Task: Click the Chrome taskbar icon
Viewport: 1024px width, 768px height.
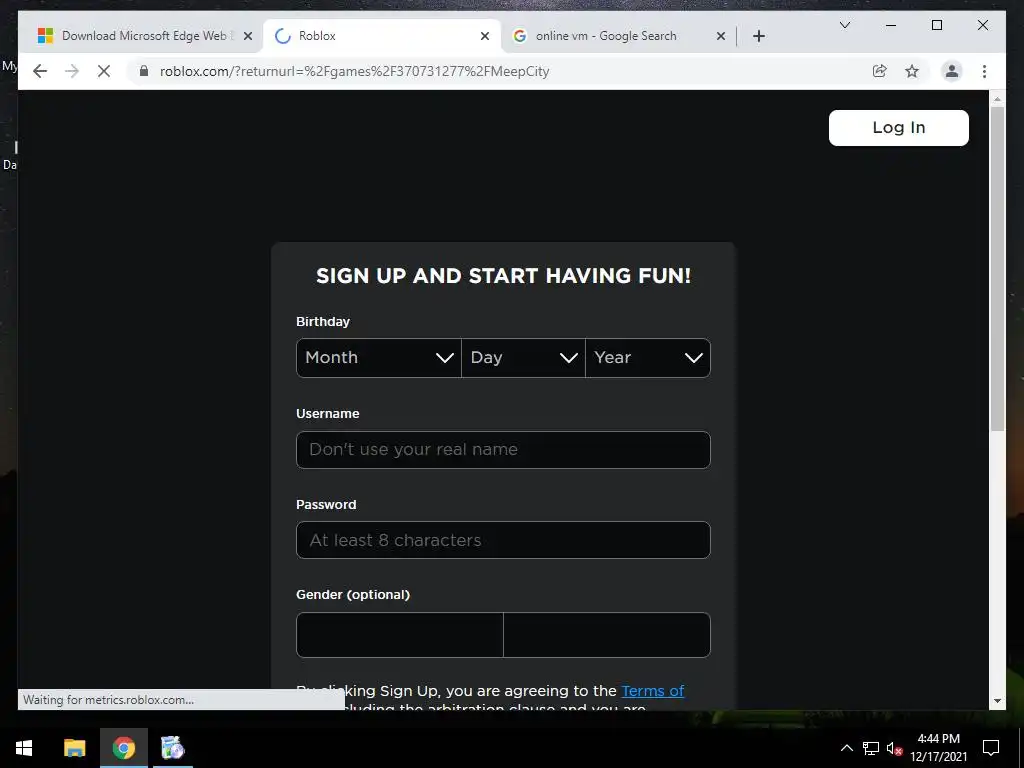Action: 123,748
